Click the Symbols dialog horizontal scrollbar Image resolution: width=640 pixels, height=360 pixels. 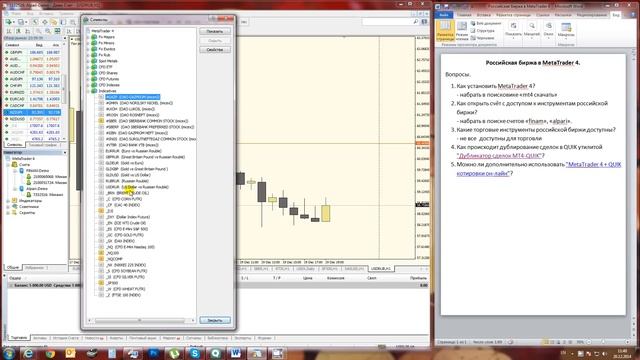click(x=141, y=320)
